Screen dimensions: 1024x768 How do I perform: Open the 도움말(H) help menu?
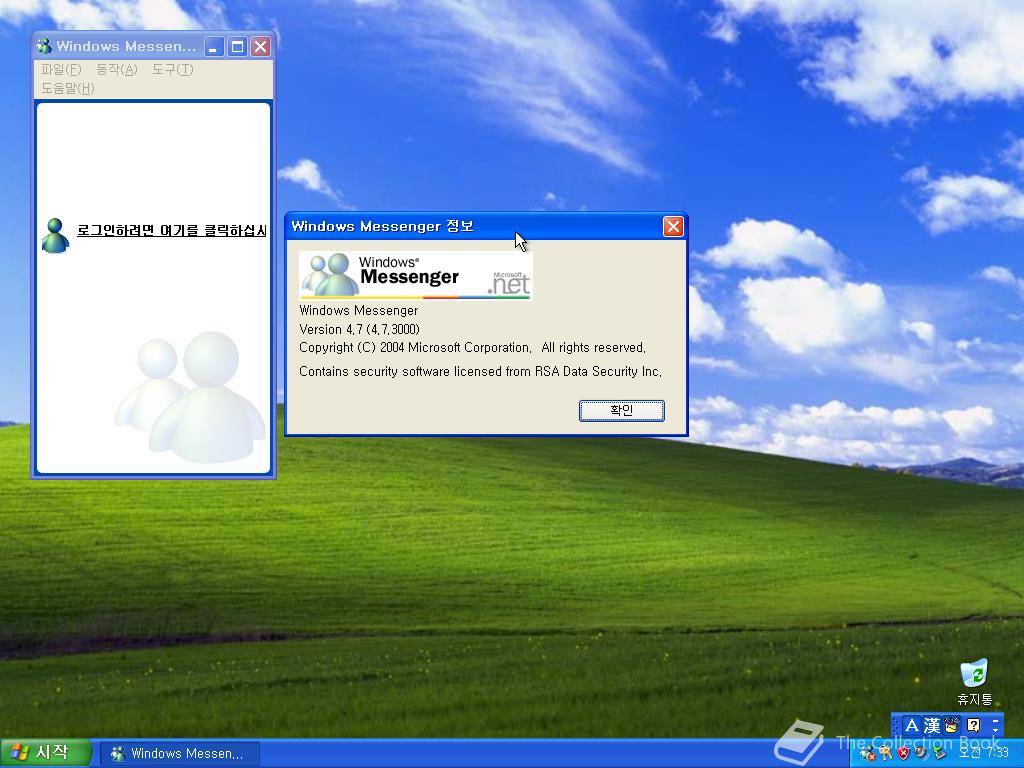point(67,88)
